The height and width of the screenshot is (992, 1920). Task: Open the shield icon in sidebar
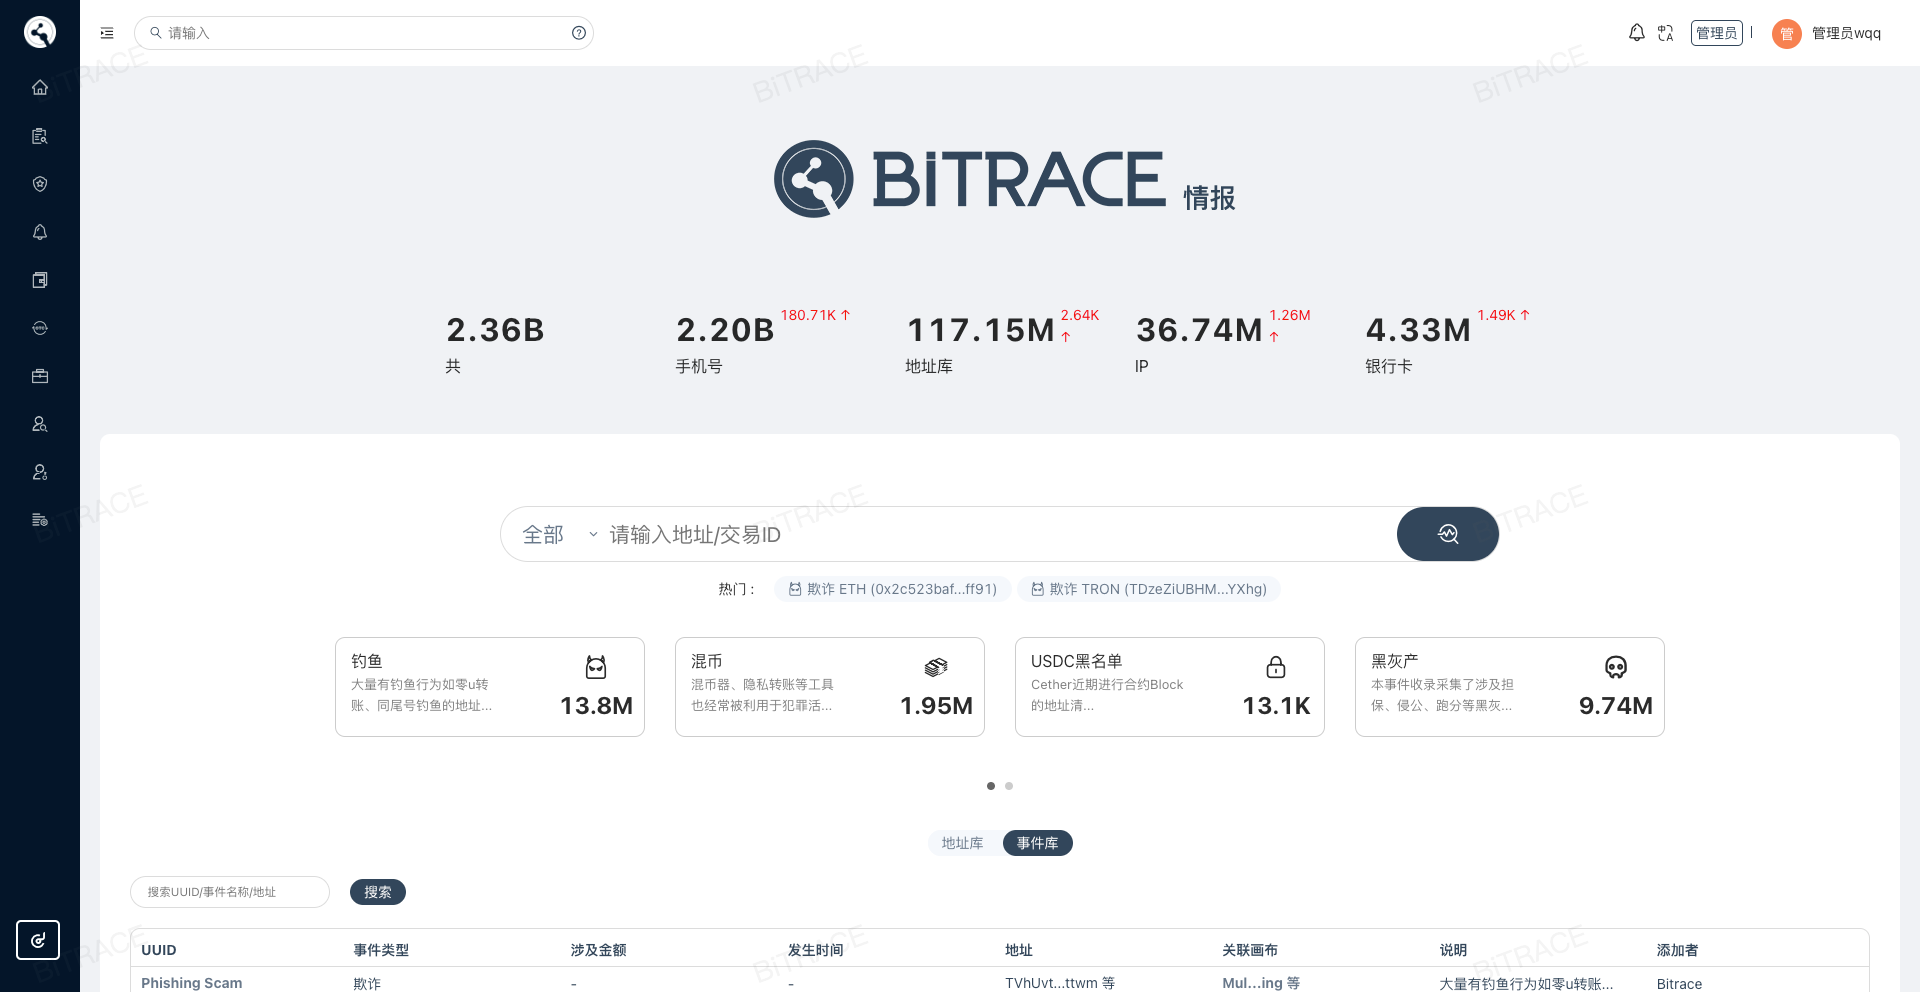click(x=40, y=184)
